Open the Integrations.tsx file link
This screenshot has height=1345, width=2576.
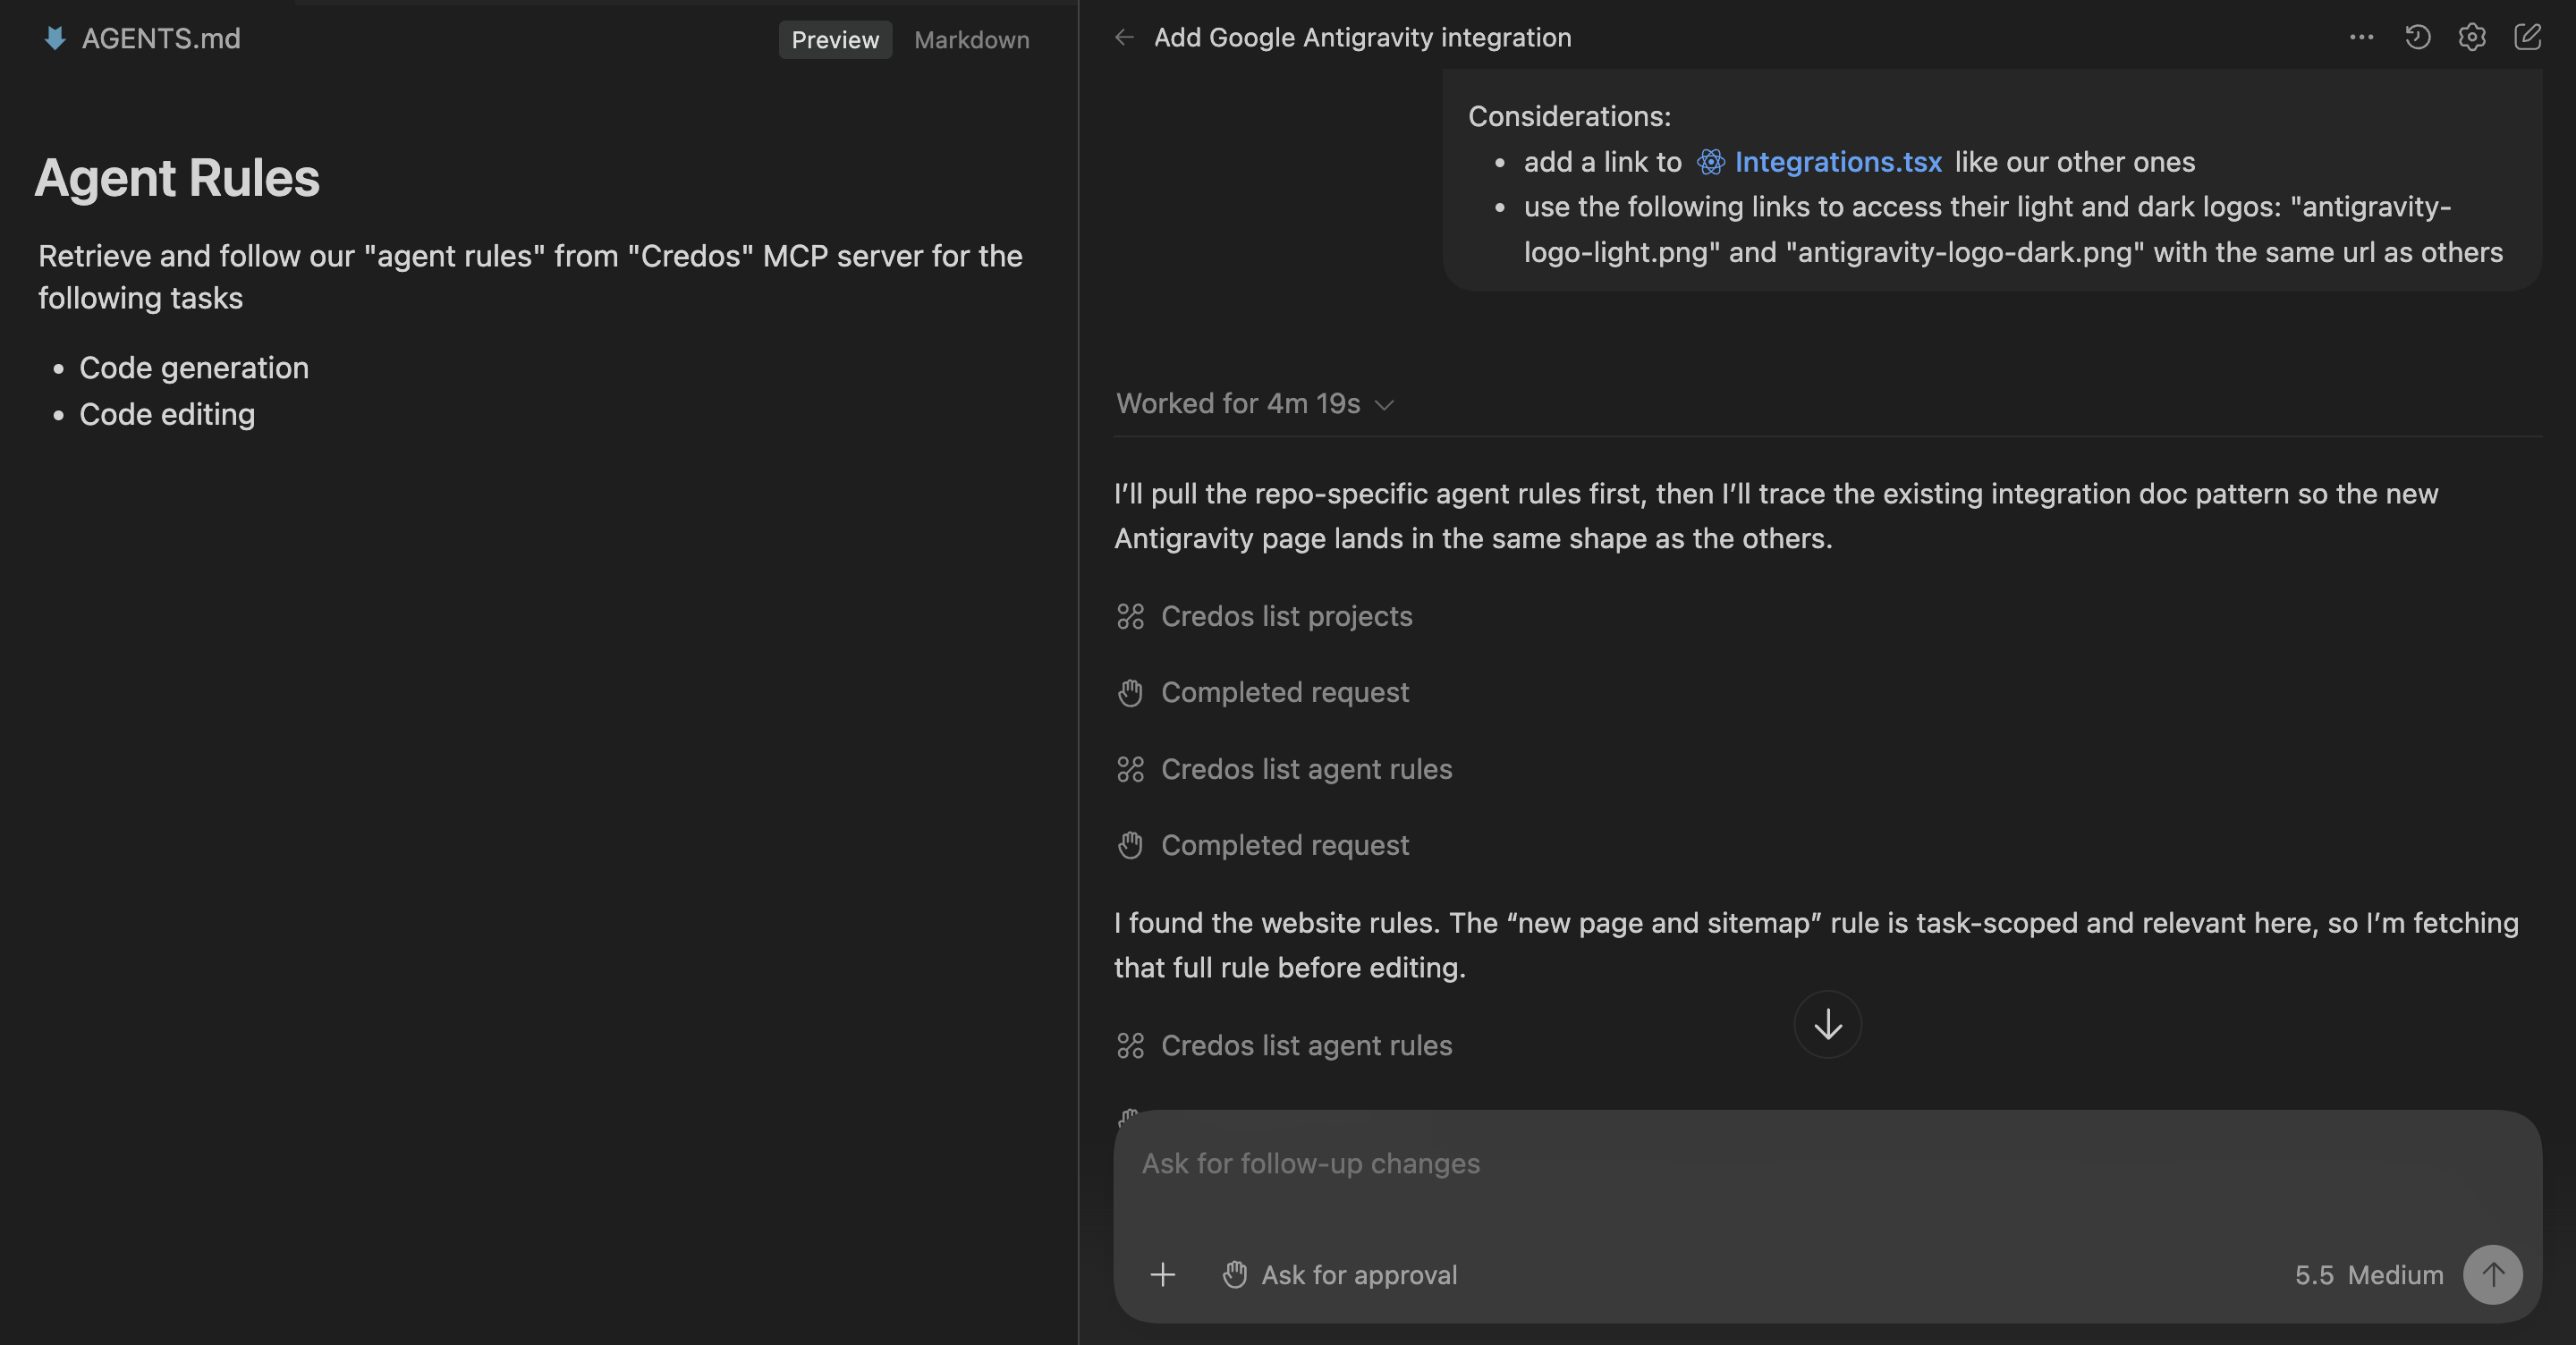1838,162
